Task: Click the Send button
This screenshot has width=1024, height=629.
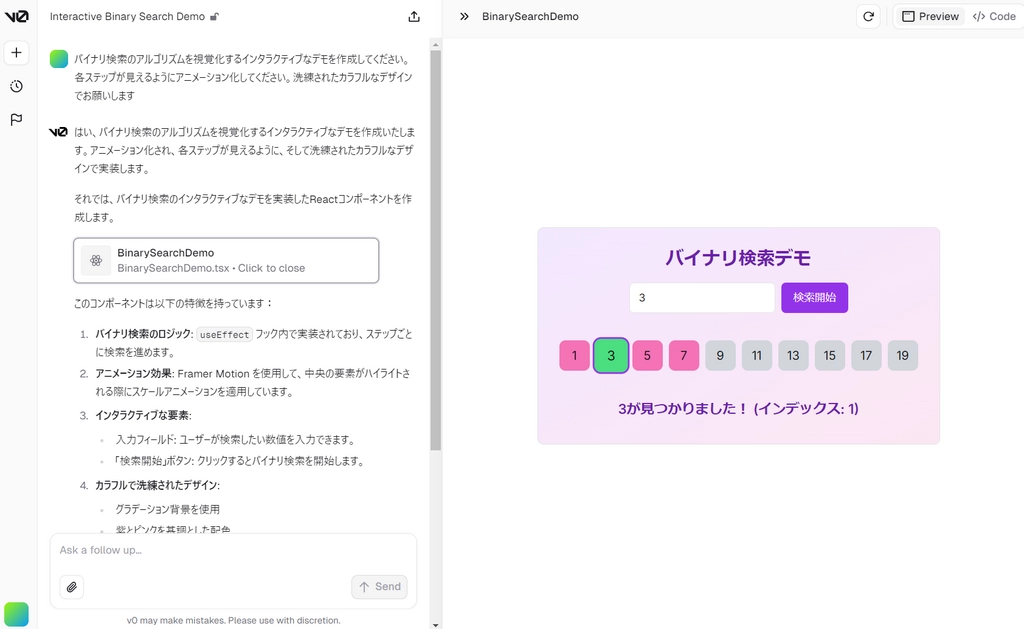Action: [379, 587]
